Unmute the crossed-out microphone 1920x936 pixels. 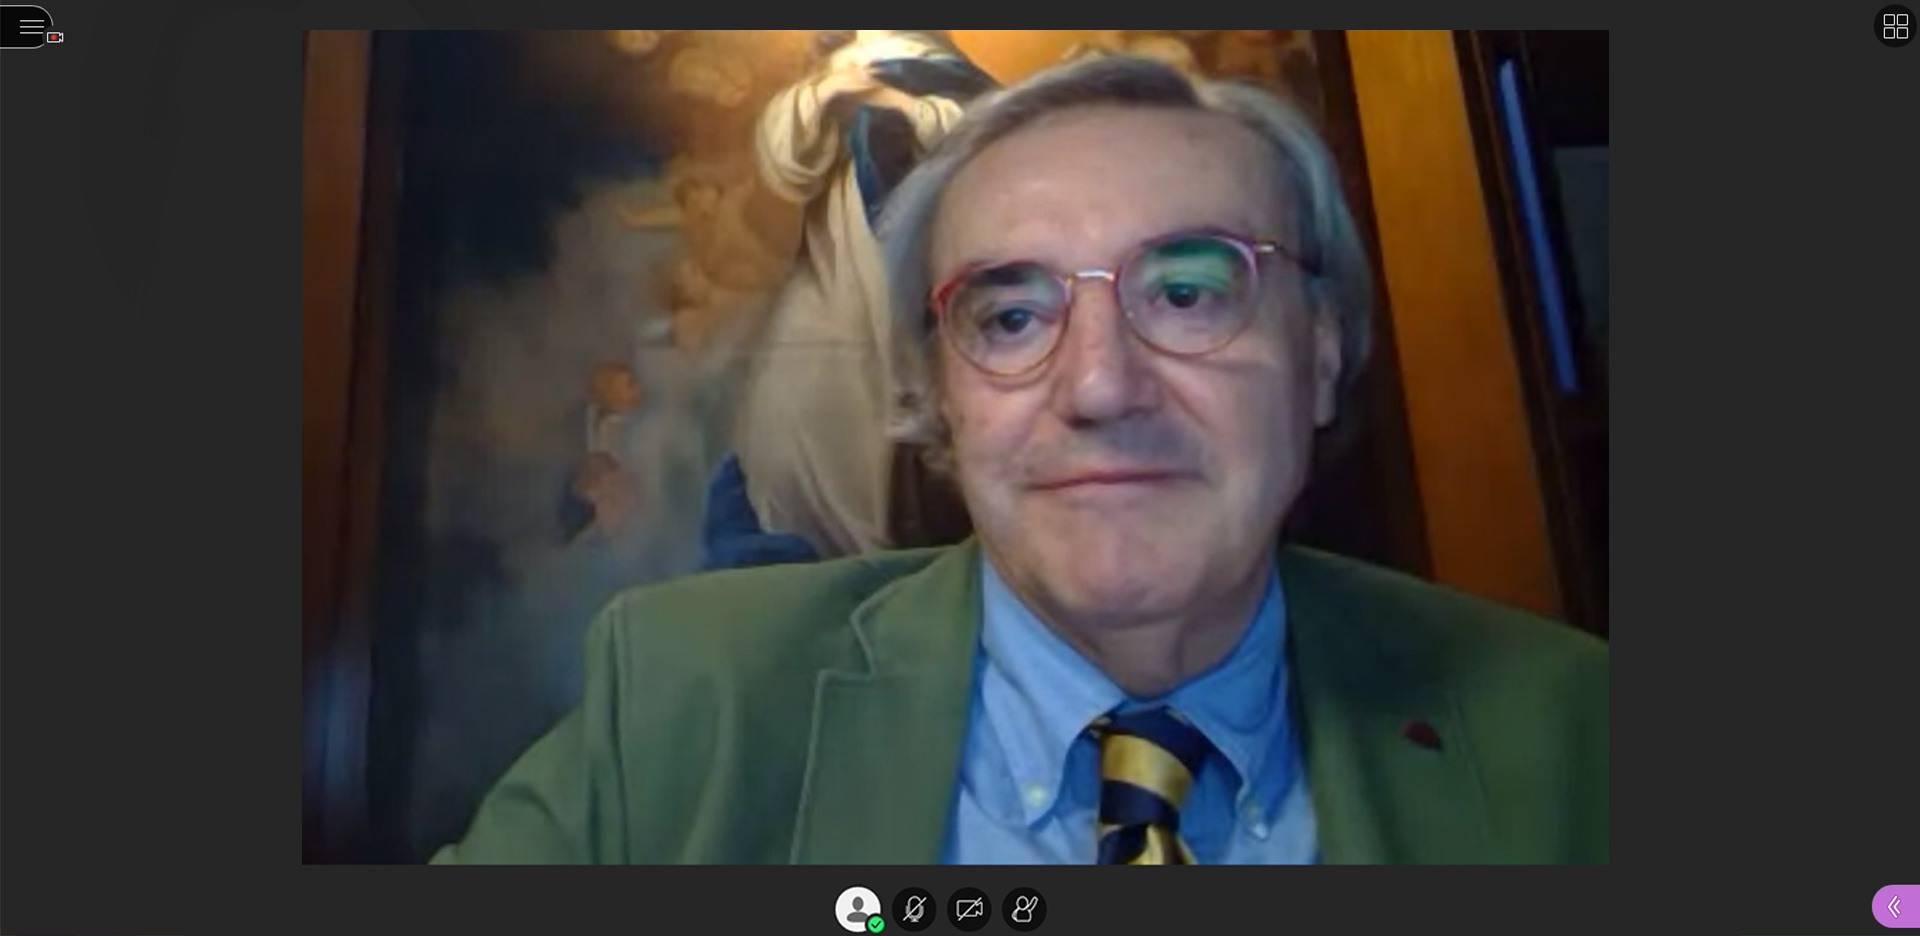(x=914, y=909)
